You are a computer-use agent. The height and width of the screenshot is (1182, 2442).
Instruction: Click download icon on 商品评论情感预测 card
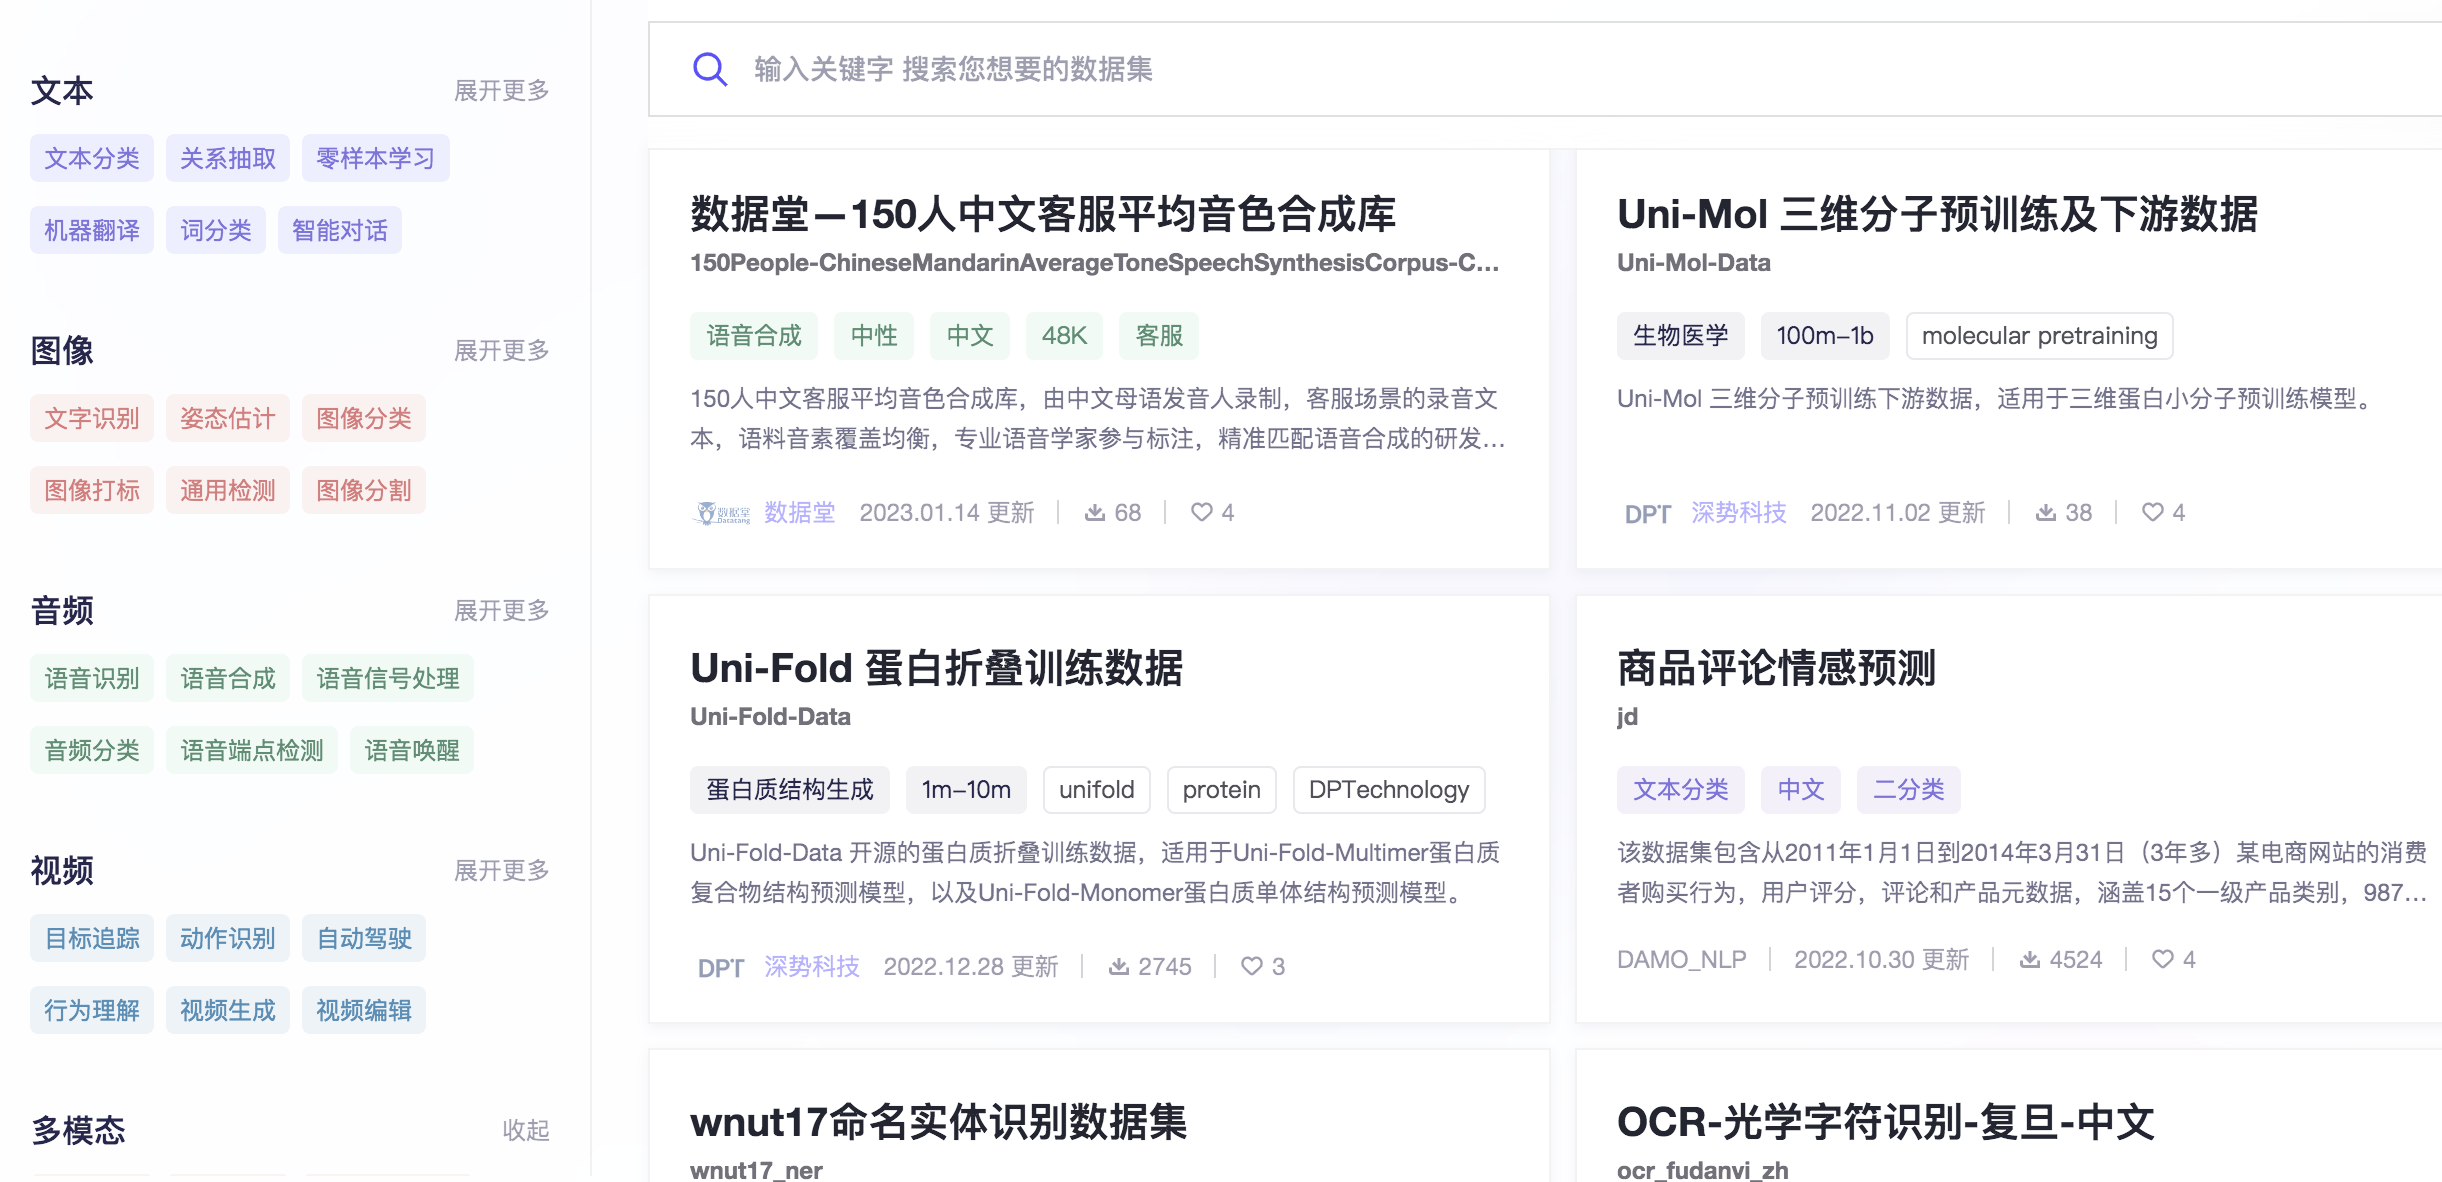pos(2030,960)
